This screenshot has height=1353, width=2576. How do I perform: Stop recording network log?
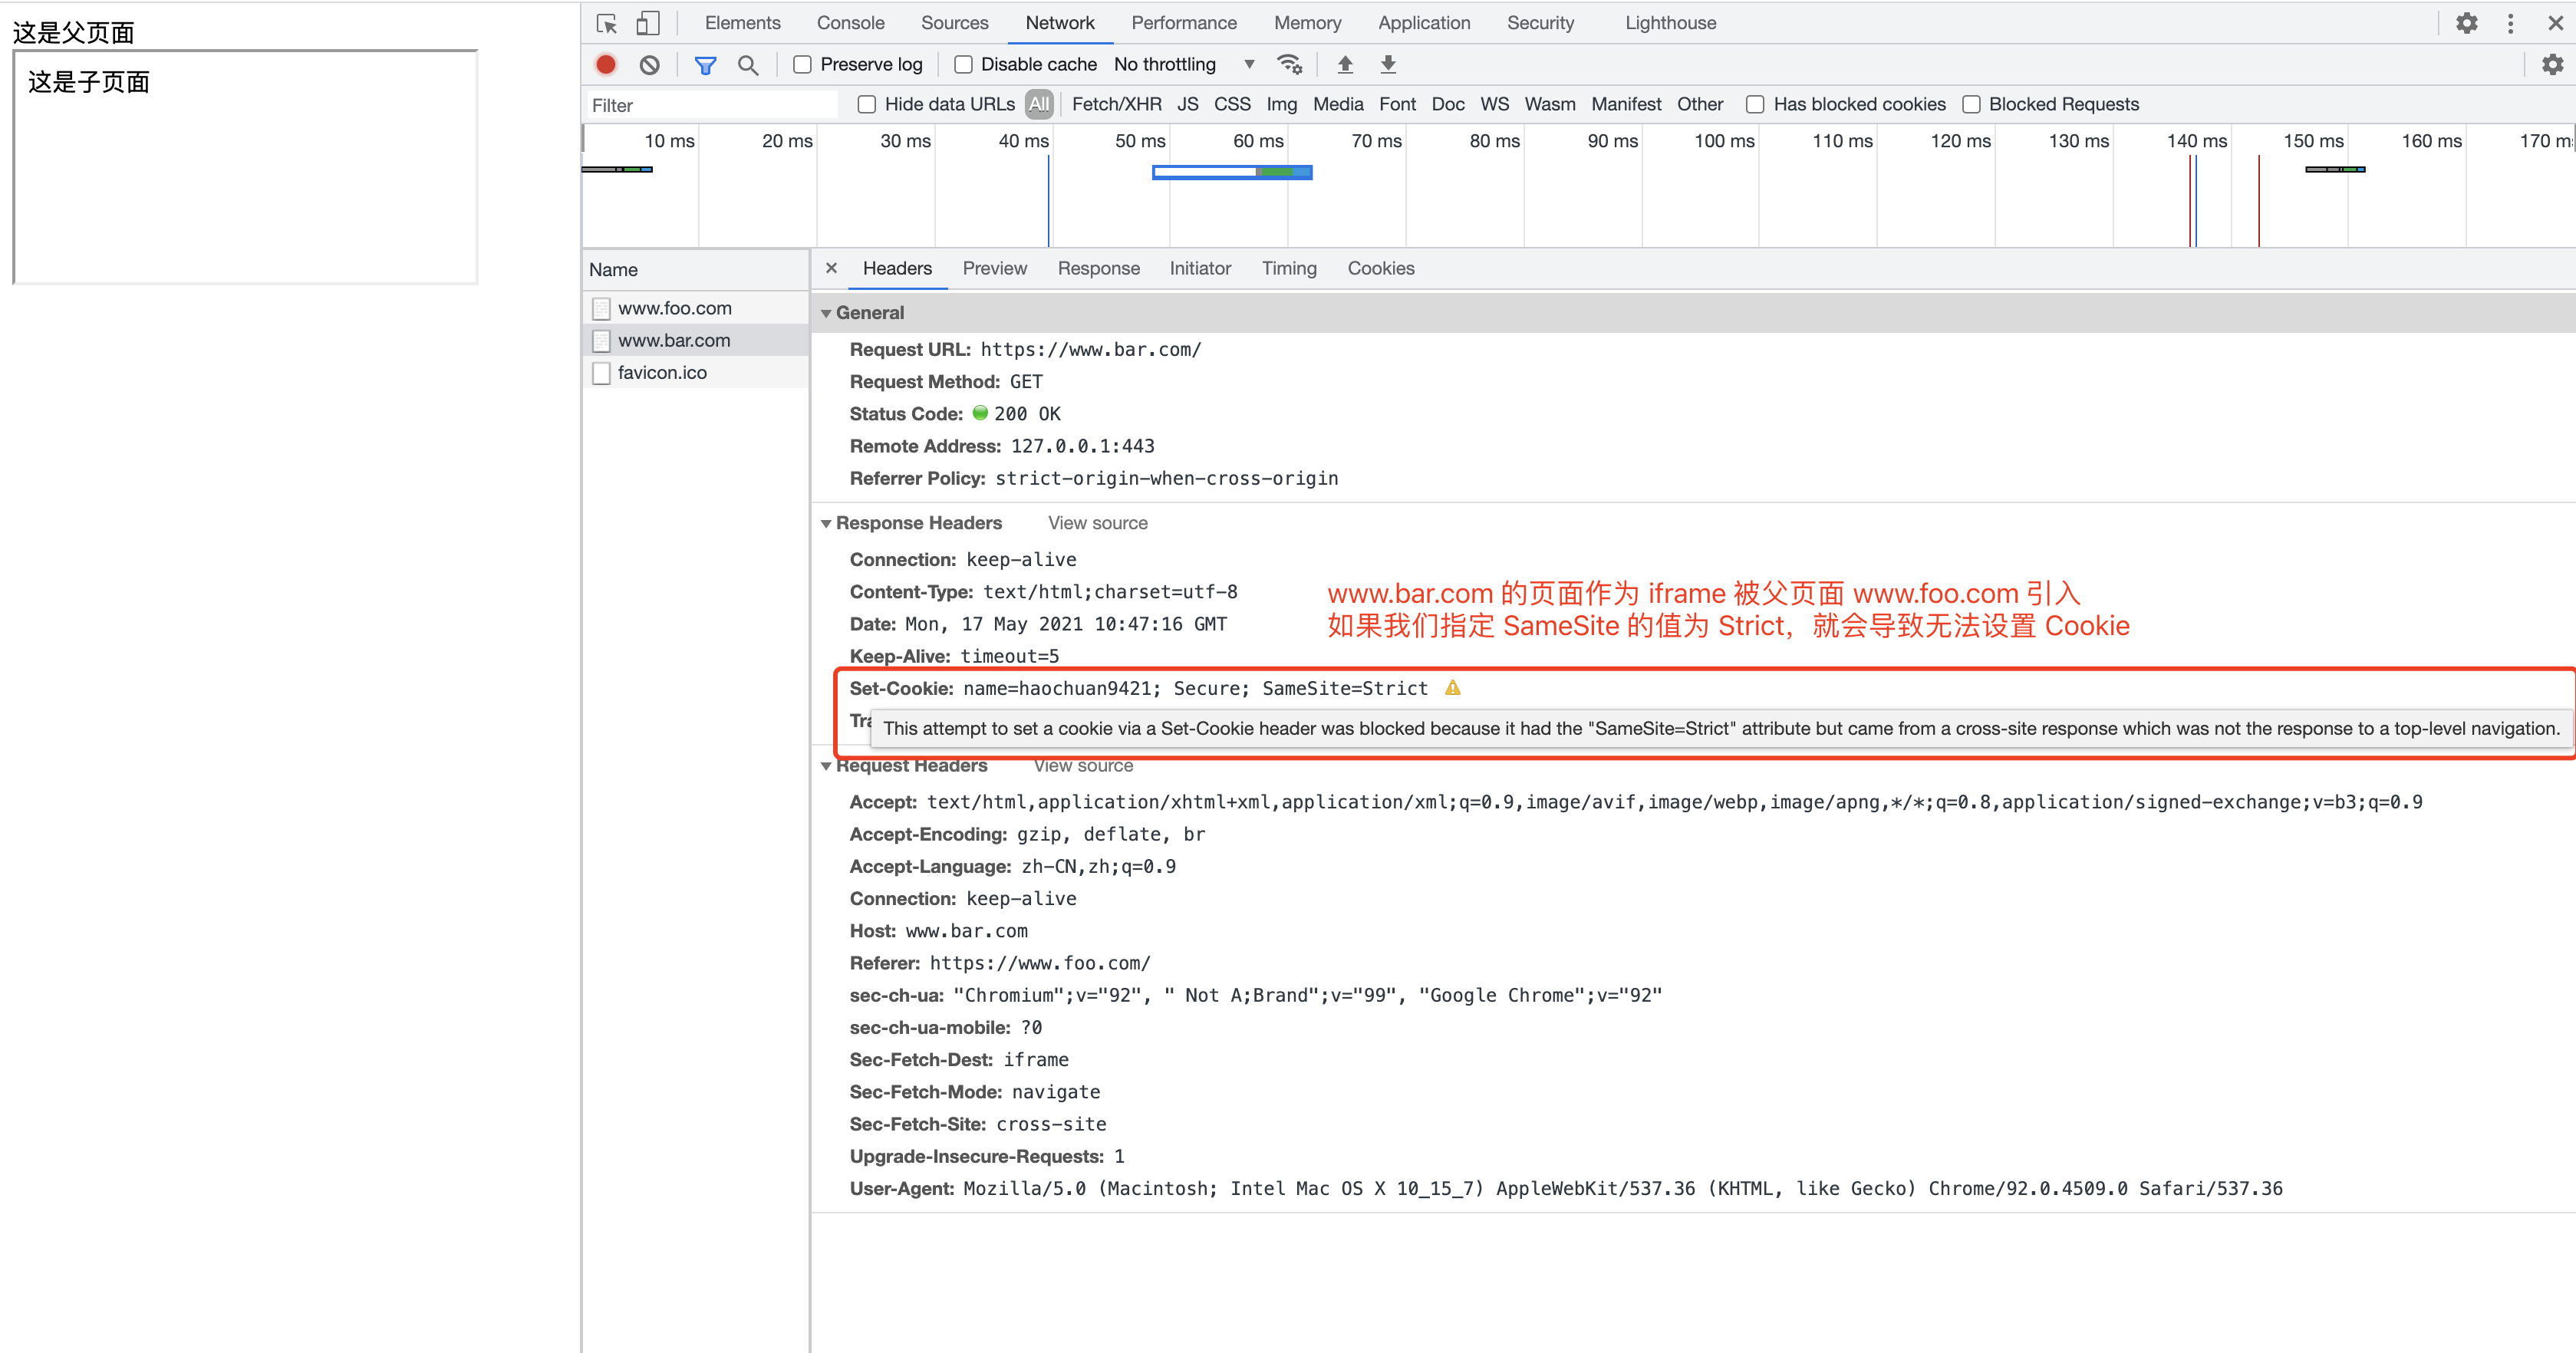606,65
